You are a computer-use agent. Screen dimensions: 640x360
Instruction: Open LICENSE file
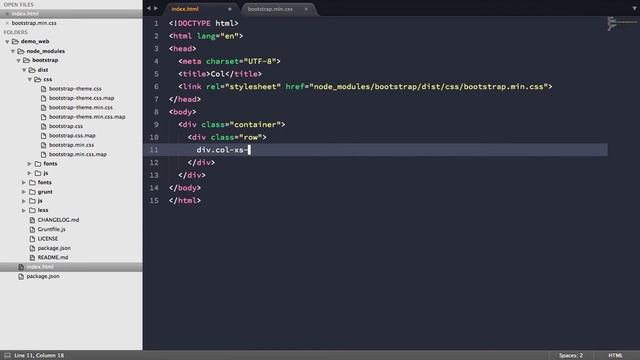(x=48, y=239)
